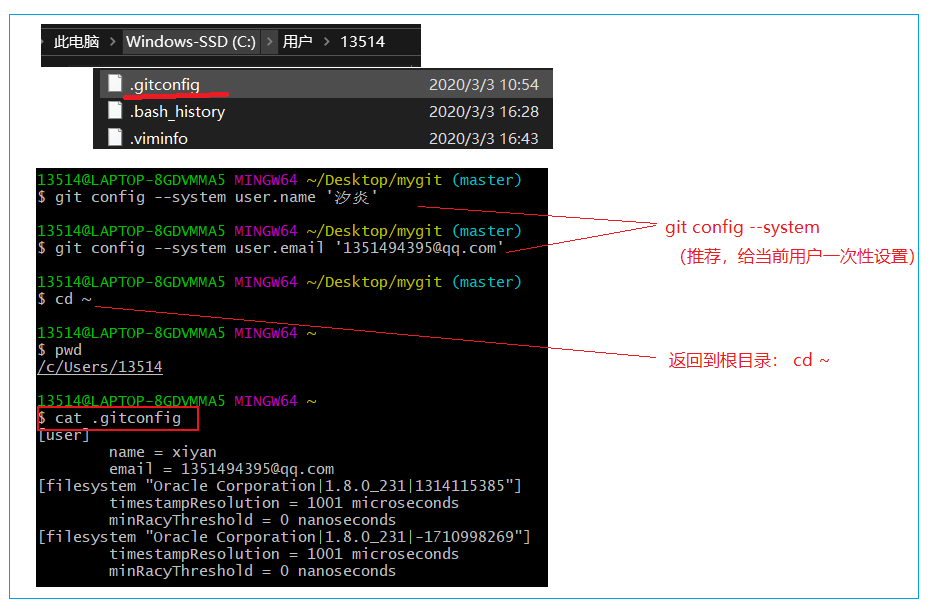Click the .viminfo file icon
Image resolution: width=931 pixels, height=610 pixels.
[115, 138]
